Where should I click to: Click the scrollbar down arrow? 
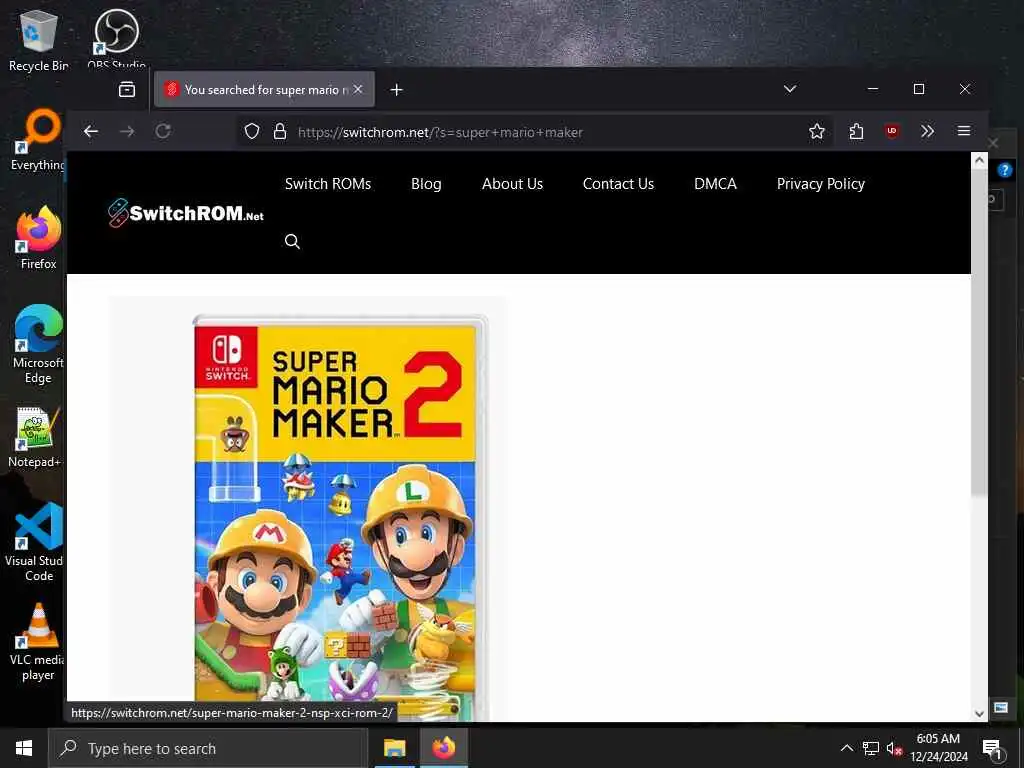[x=979, y=713]
